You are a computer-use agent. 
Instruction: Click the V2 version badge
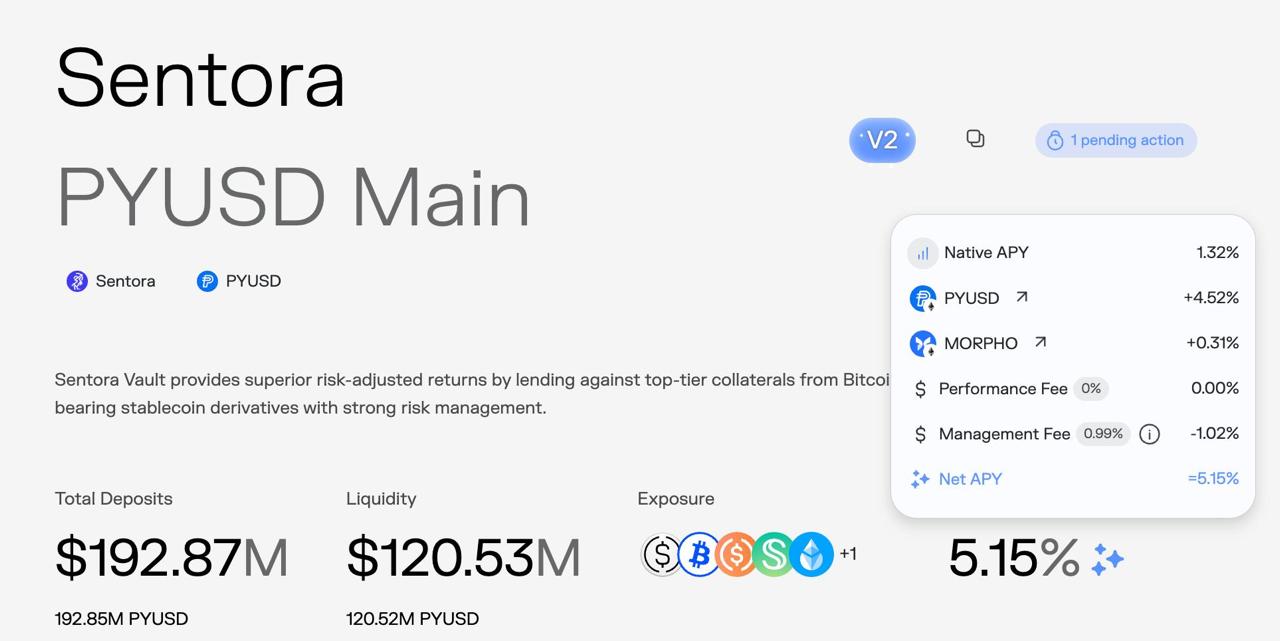click(882, 140)
